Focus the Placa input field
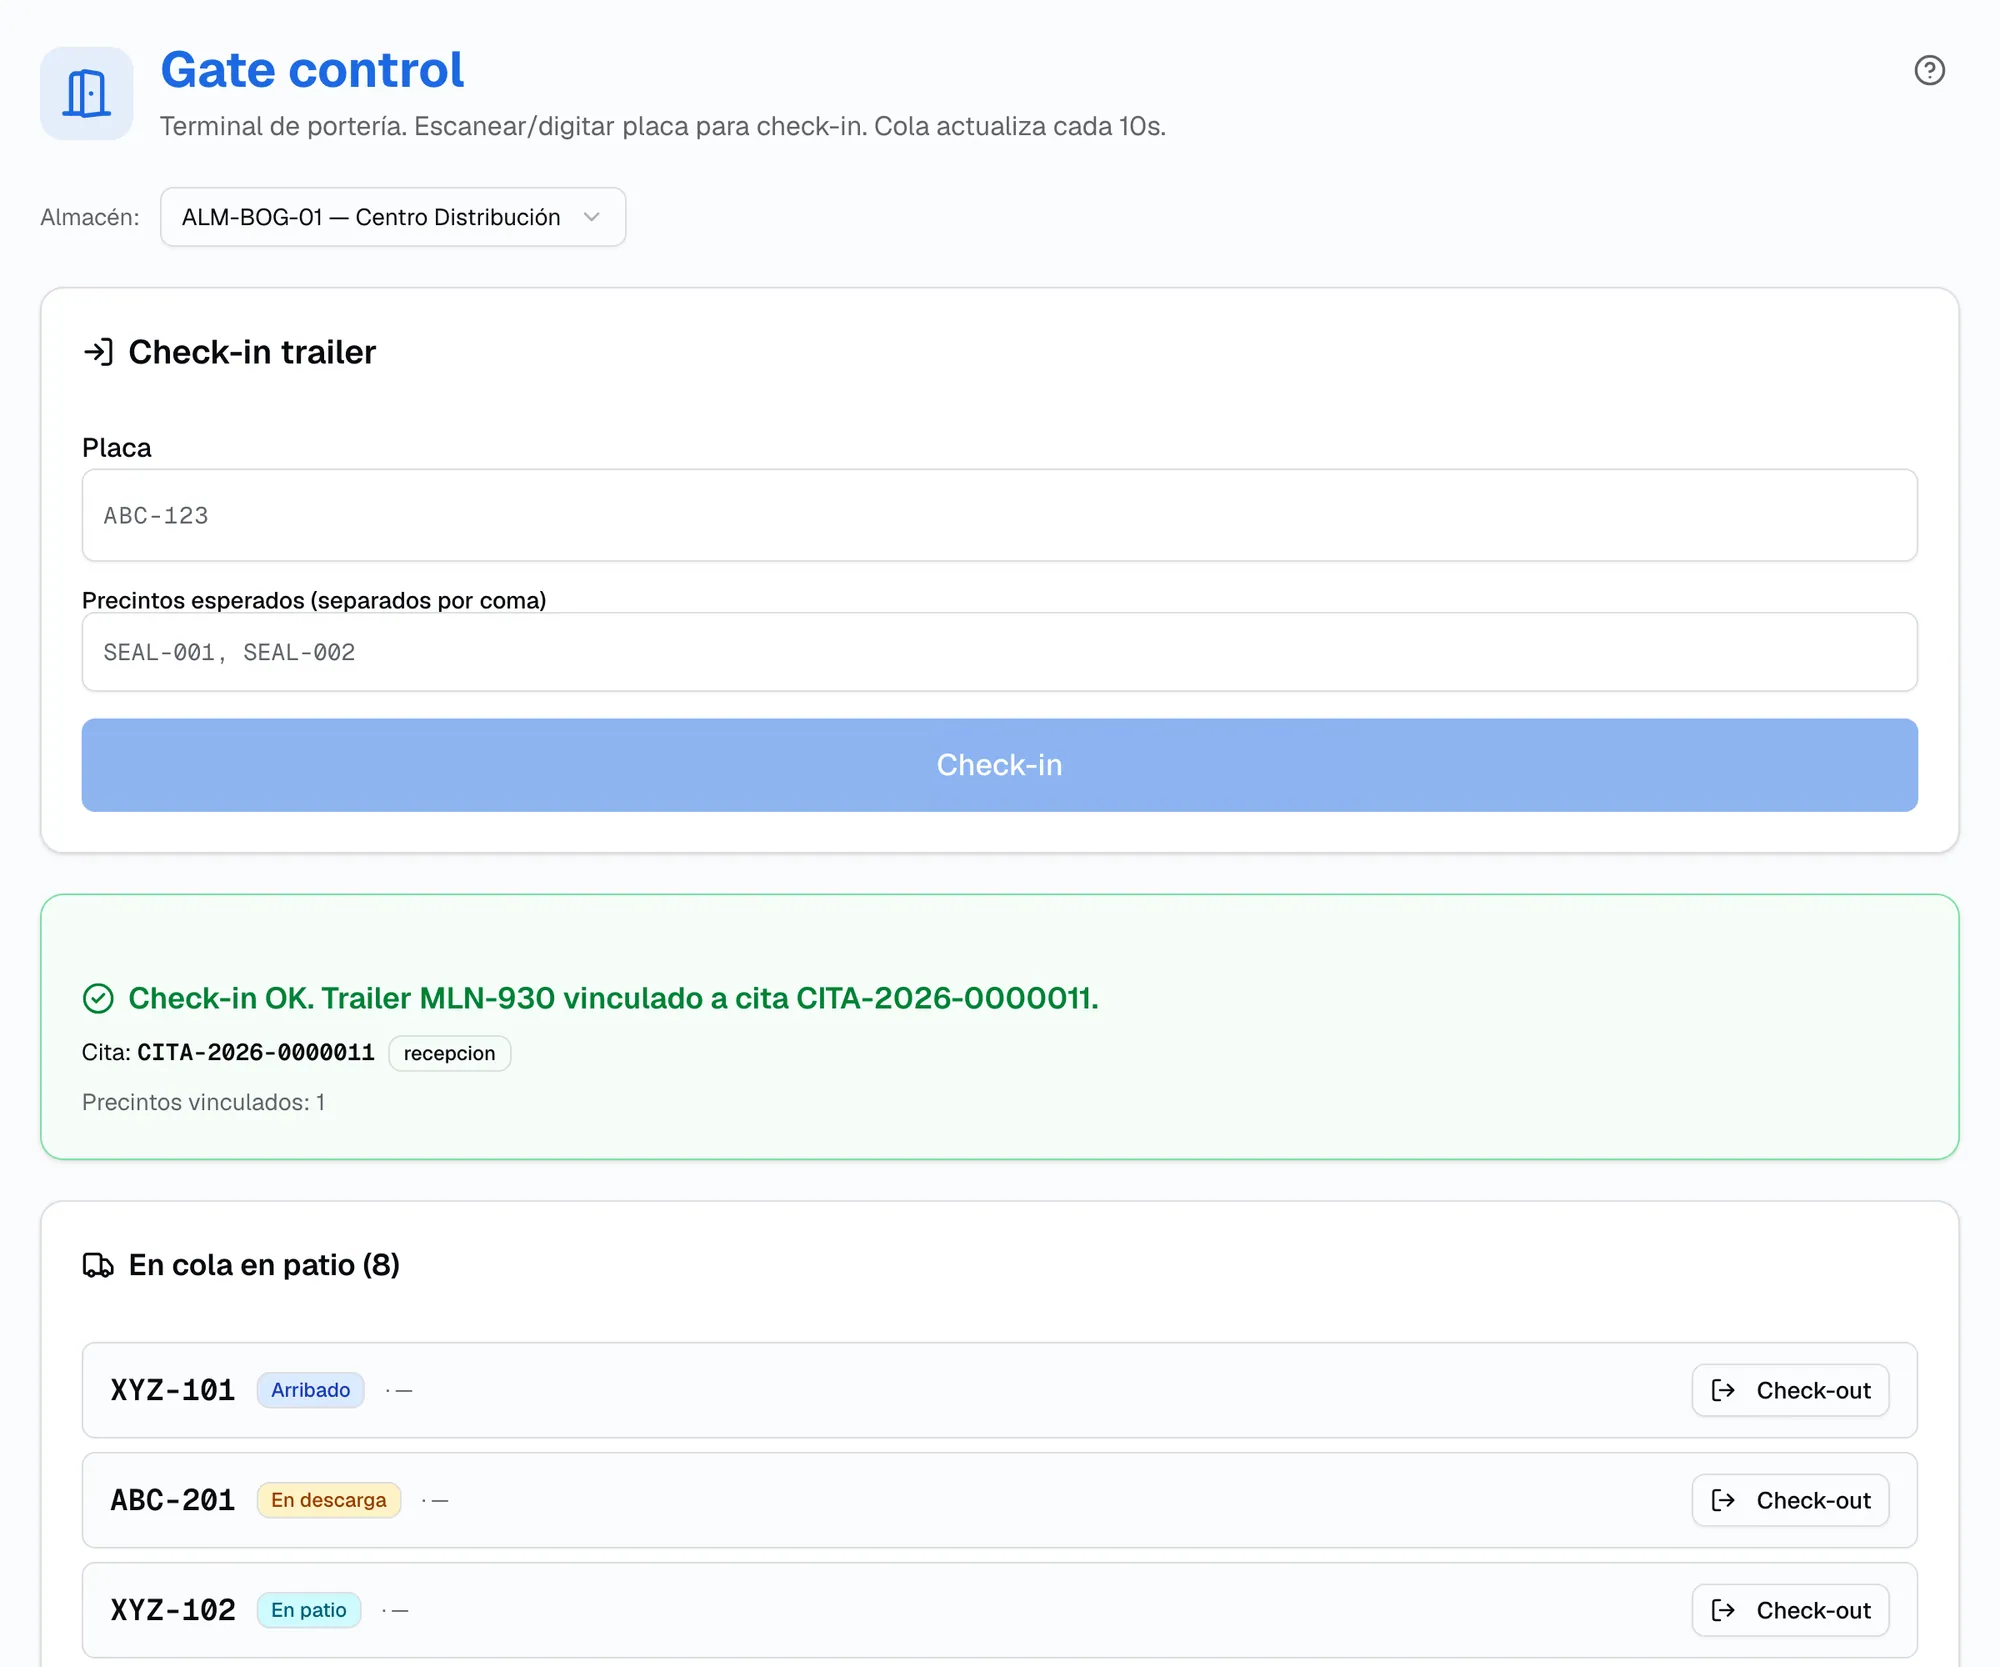Screen dimensions: 2000x1667 point(999,515)
